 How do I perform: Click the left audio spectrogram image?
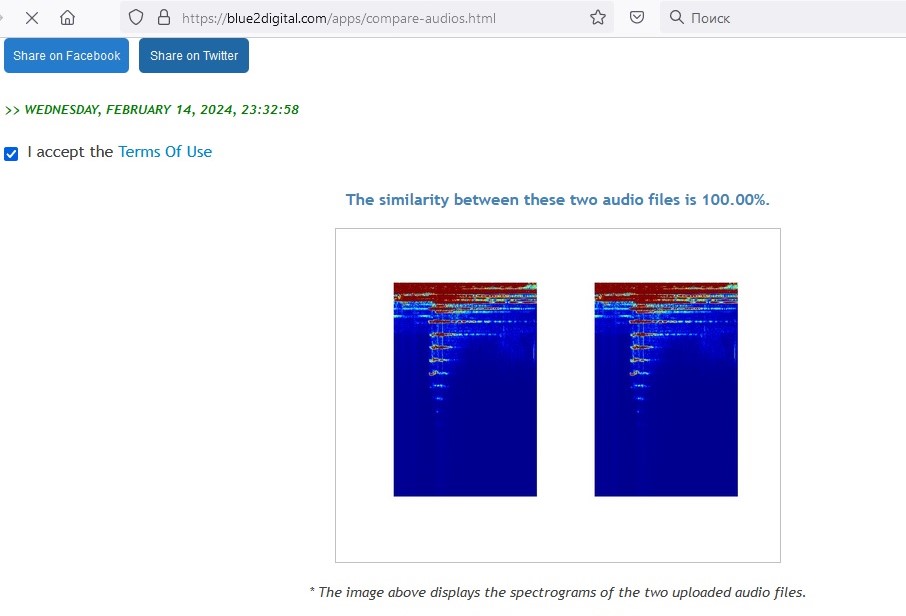(x=465, y=389)
